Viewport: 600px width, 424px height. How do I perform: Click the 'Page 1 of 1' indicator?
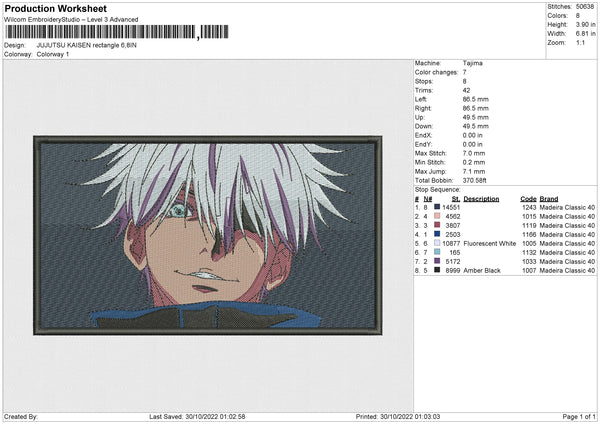coord(579,416)
